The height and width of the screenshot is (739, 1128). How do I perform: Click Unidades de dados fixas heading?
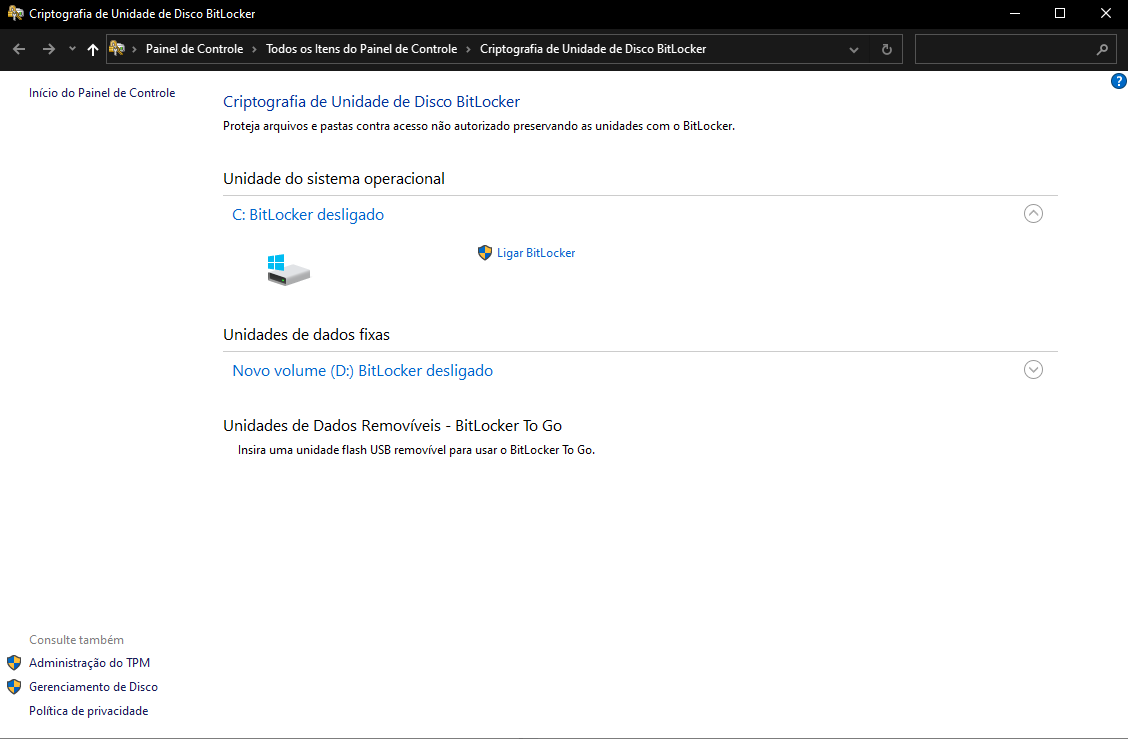point(306,335)
